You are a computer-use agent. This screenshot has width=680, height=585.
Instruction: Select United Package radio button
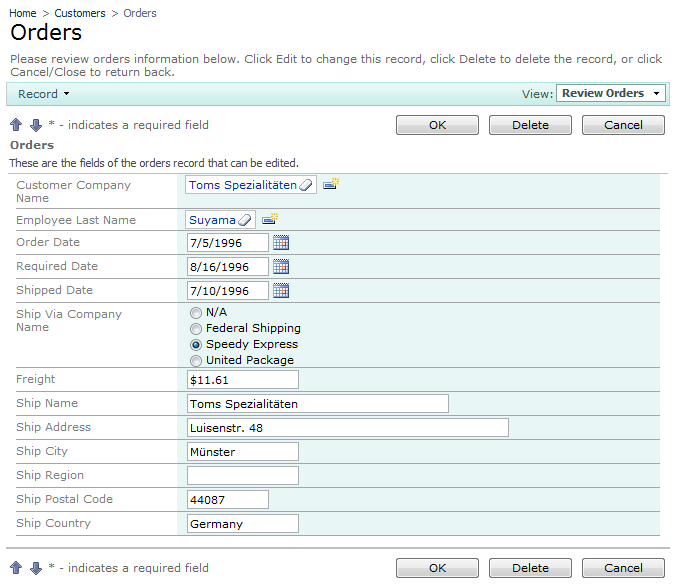196,361
